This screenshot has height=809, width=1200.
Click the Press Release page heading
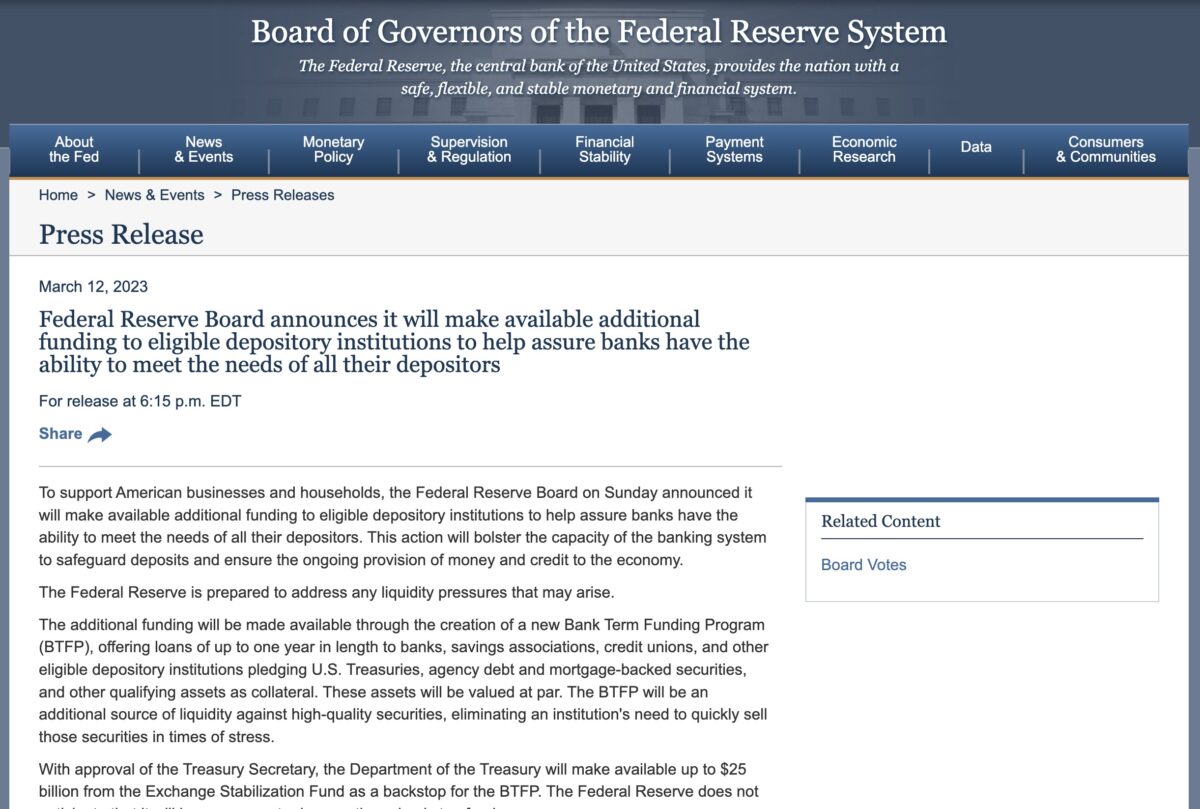[x=121, y=234]
